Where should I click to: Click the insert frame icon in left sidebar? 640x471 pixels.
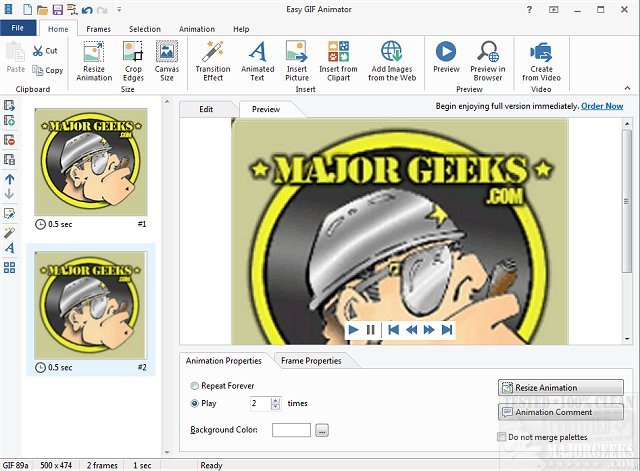[x=9, y=105]
